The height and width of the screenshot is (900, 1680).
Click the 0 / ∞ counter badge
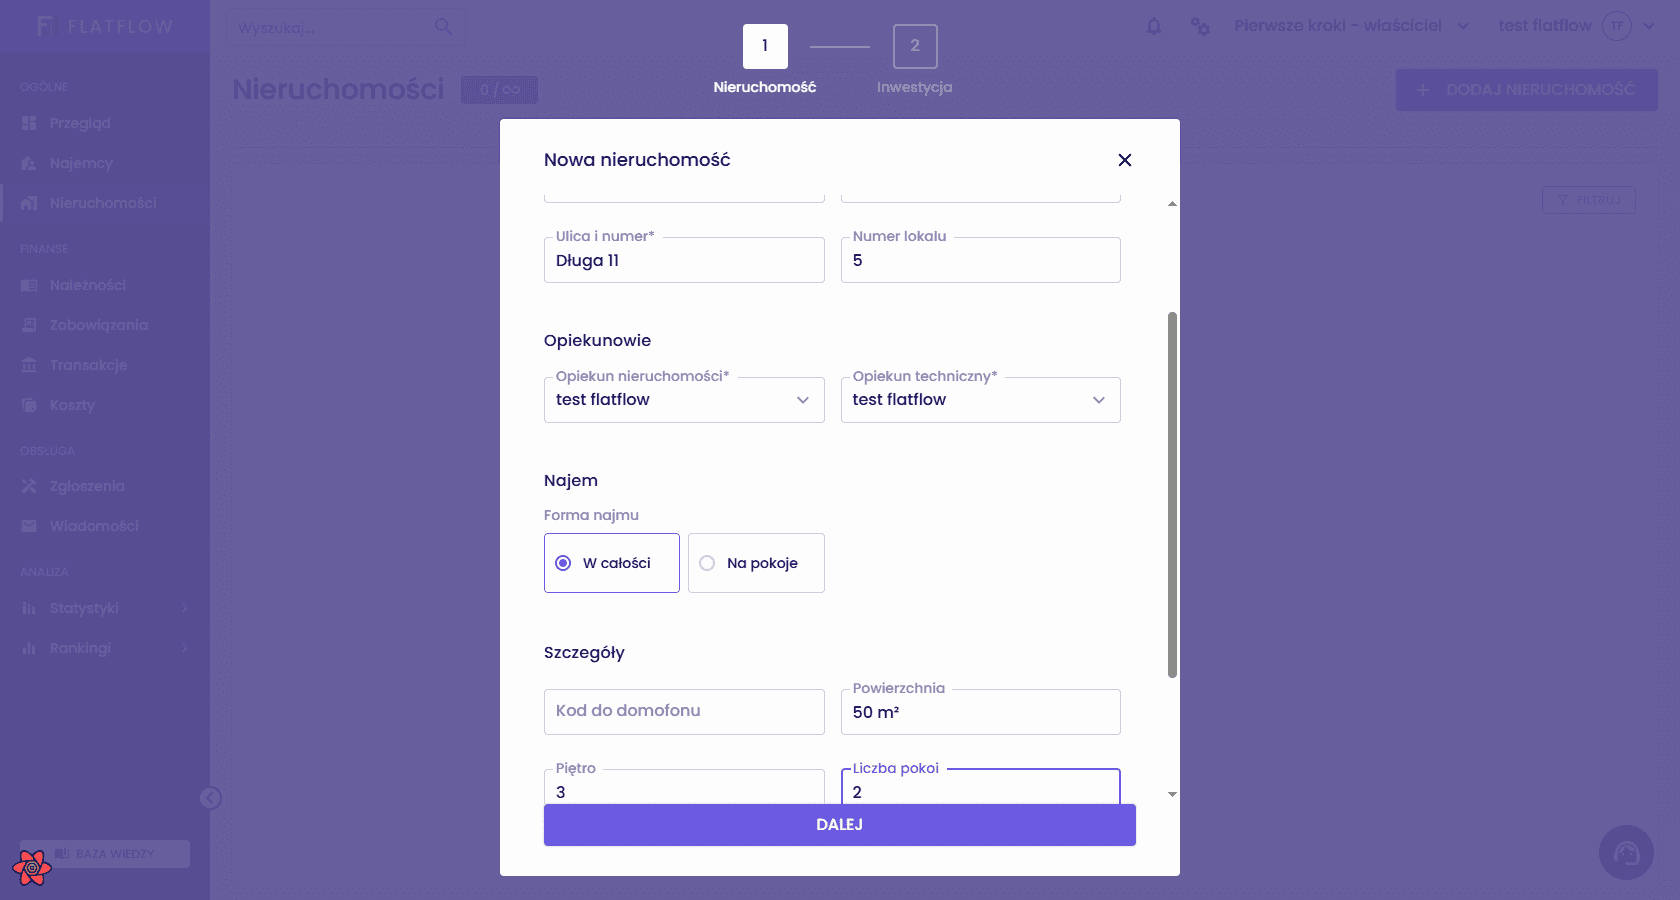click(499, 90)
